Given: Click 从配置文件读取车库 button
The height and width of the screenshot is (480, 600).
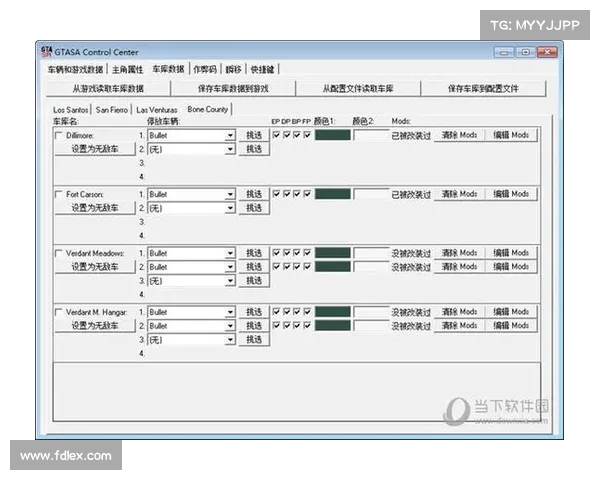Looking at the screenshot, I should pyautogui.click(x=358, y=89).
